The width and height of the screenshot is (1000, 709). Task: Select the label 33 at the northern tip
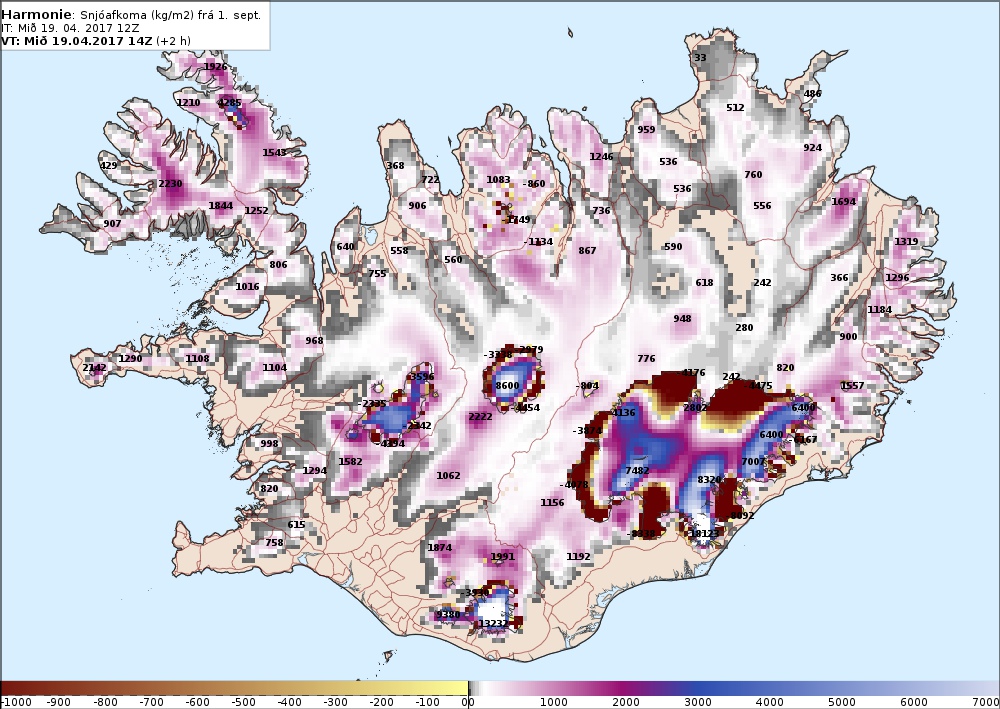(700, 57)
